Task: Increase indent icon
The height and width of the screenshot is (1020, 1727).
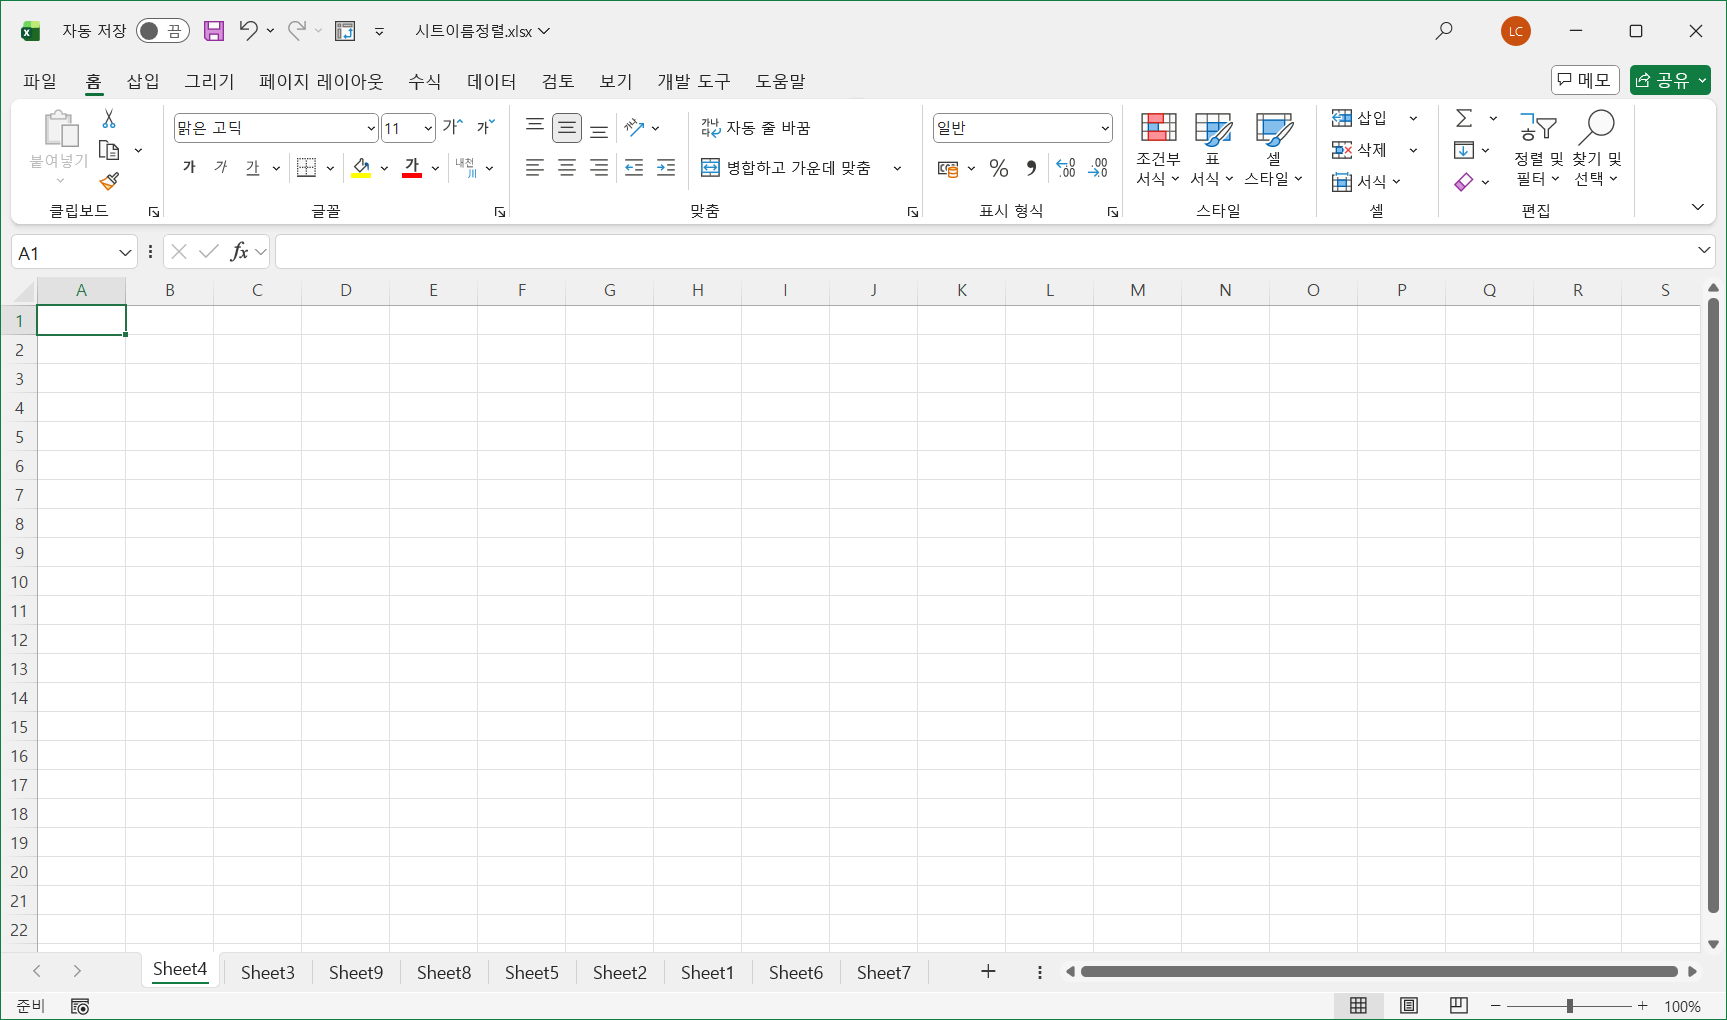Action: click(x=666, y=168)
